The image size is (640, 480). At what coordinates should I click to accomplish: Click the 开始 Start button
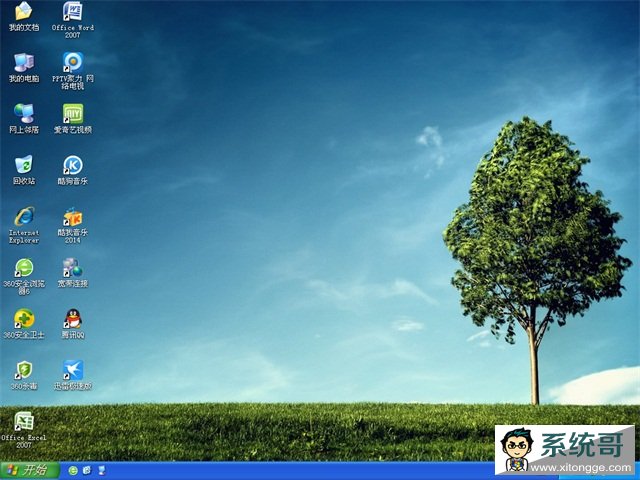tap(29, 471)
